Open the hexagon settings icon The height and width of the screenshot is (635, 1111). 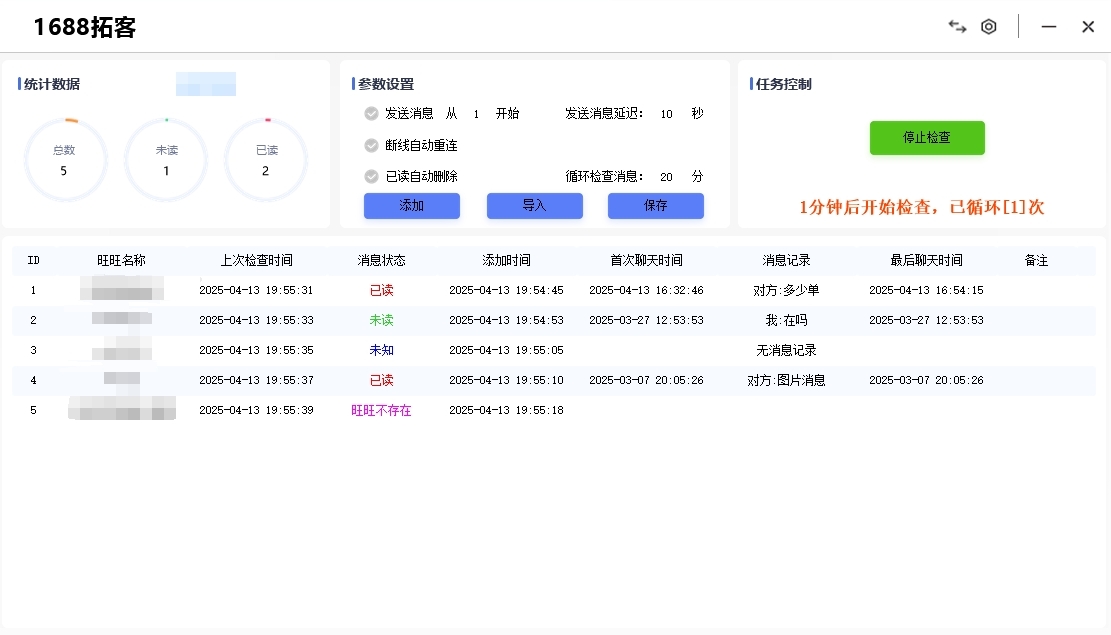pyautogui.click(x=988, y=27)
